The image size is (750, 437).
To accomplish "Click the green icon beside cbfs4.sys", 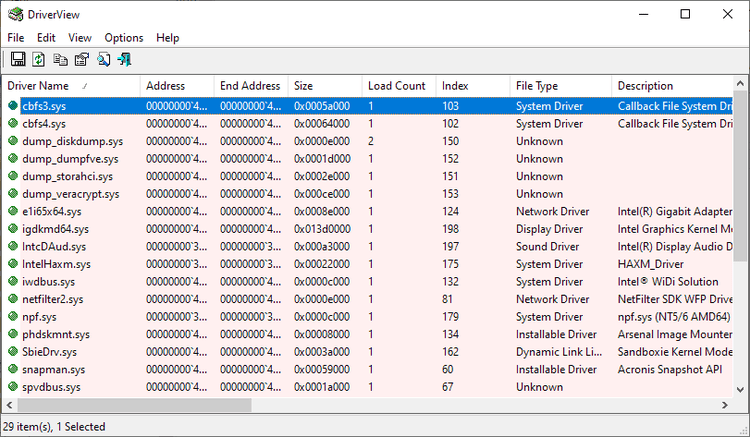I will (13, 123).
